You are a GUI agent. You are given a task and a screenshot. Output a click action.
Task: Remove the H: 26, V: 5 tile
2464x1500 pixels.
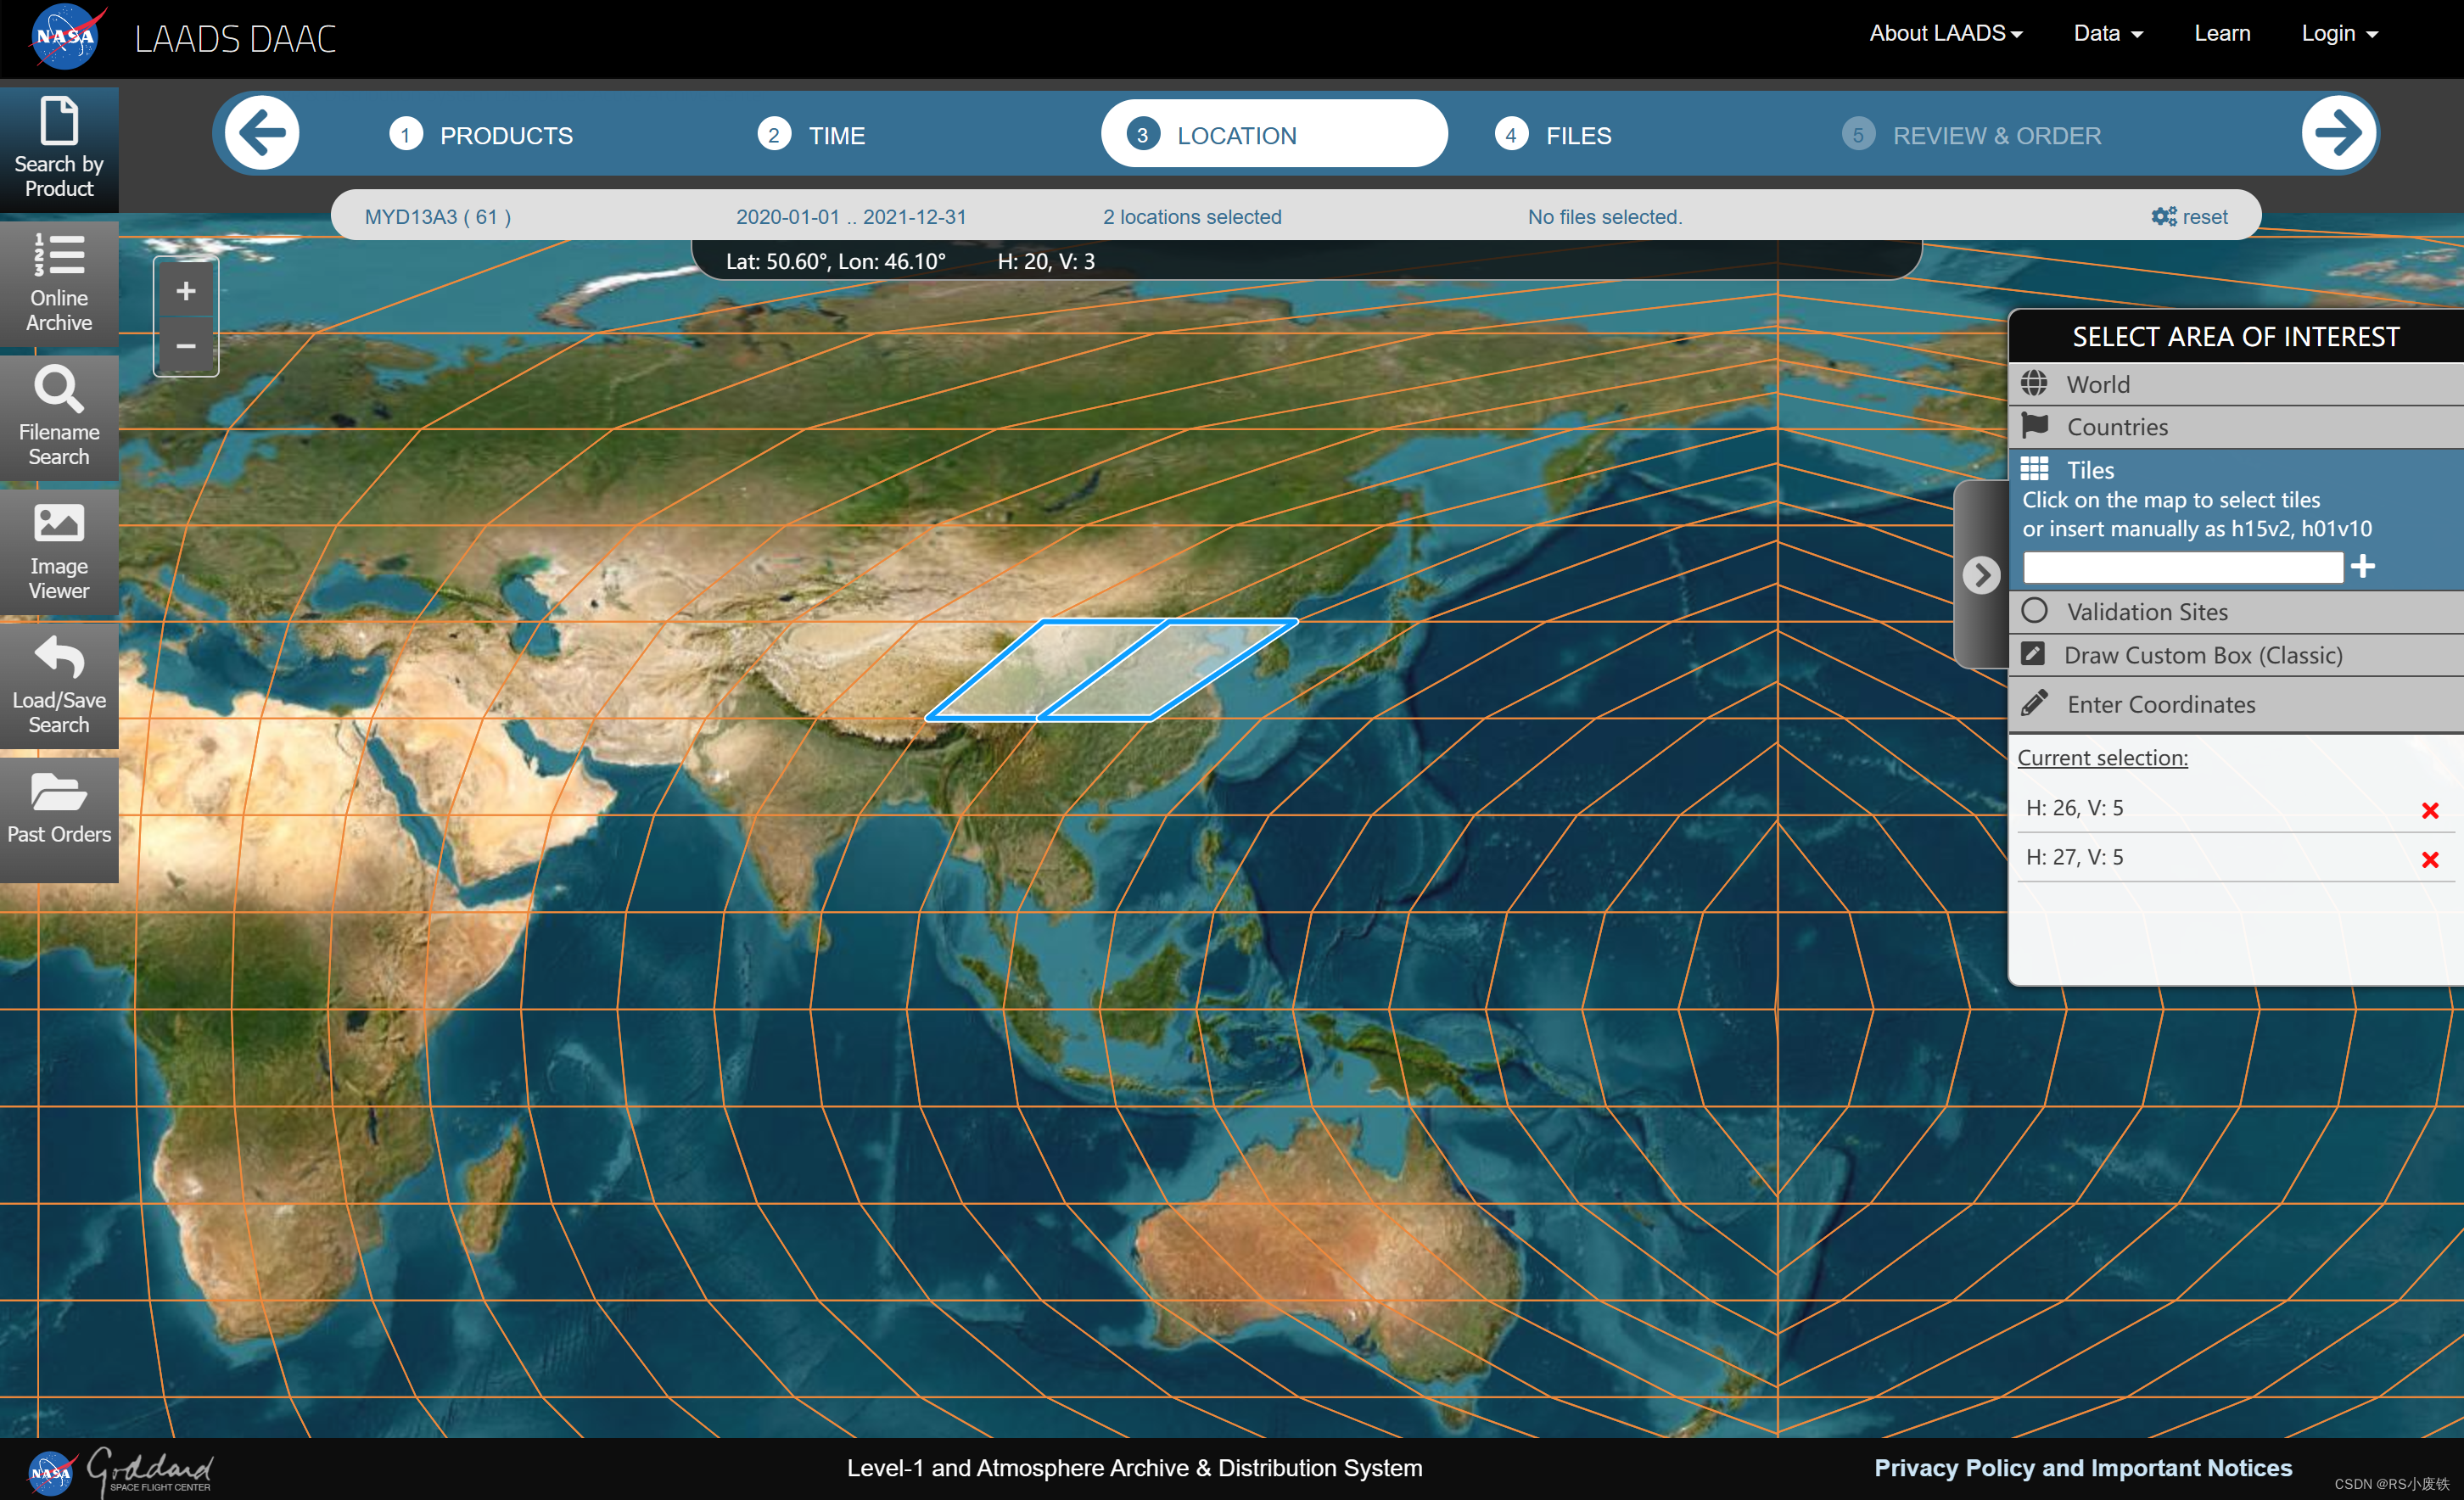click(x=2430, y=810)
